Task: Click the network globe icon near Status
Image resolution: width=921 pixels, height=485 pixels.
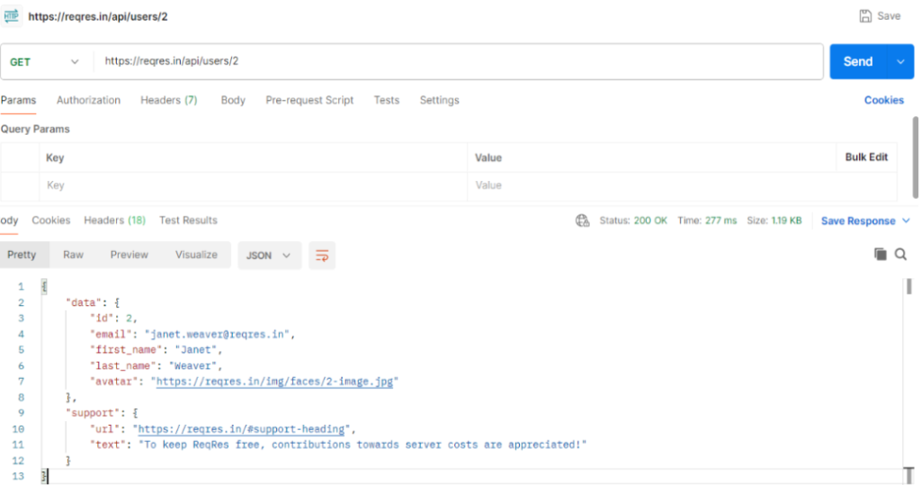Action: (583, 221)
